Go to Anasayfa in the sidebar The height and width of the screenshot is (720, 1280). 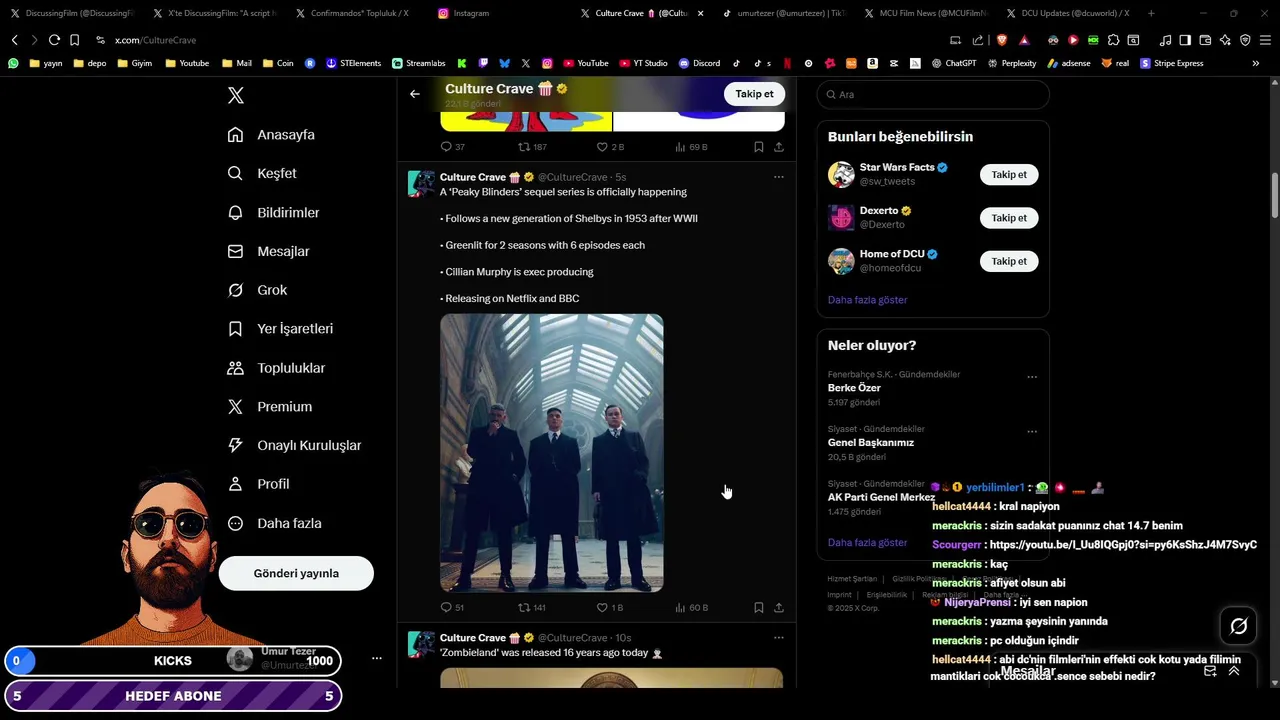tap(271, 135)
